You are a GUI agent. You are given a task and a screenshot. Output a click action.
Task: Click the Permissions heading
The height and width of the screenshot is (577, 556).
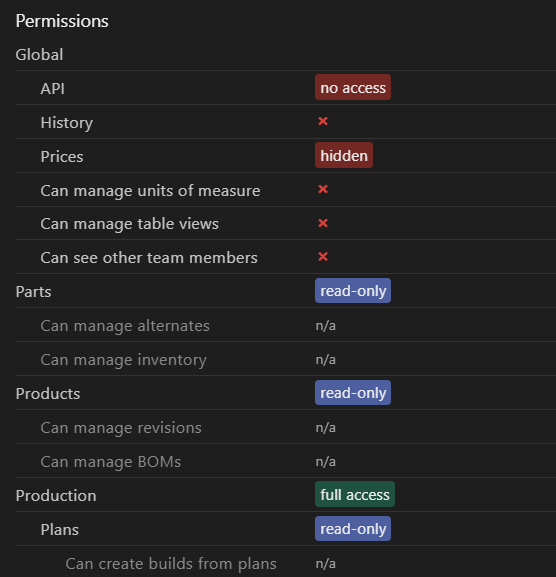(62, 21)
